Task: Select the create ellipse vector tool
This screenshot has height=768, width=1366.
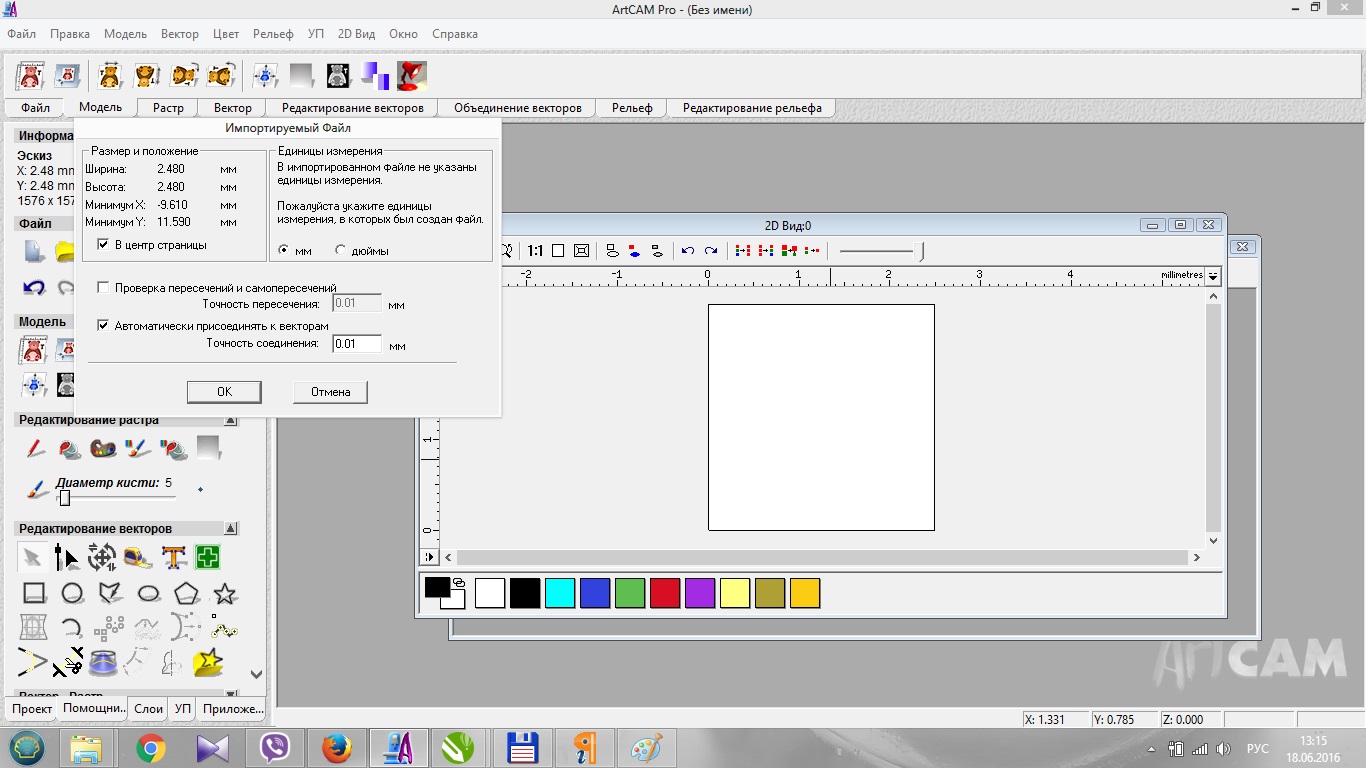Action: [148, 593]
